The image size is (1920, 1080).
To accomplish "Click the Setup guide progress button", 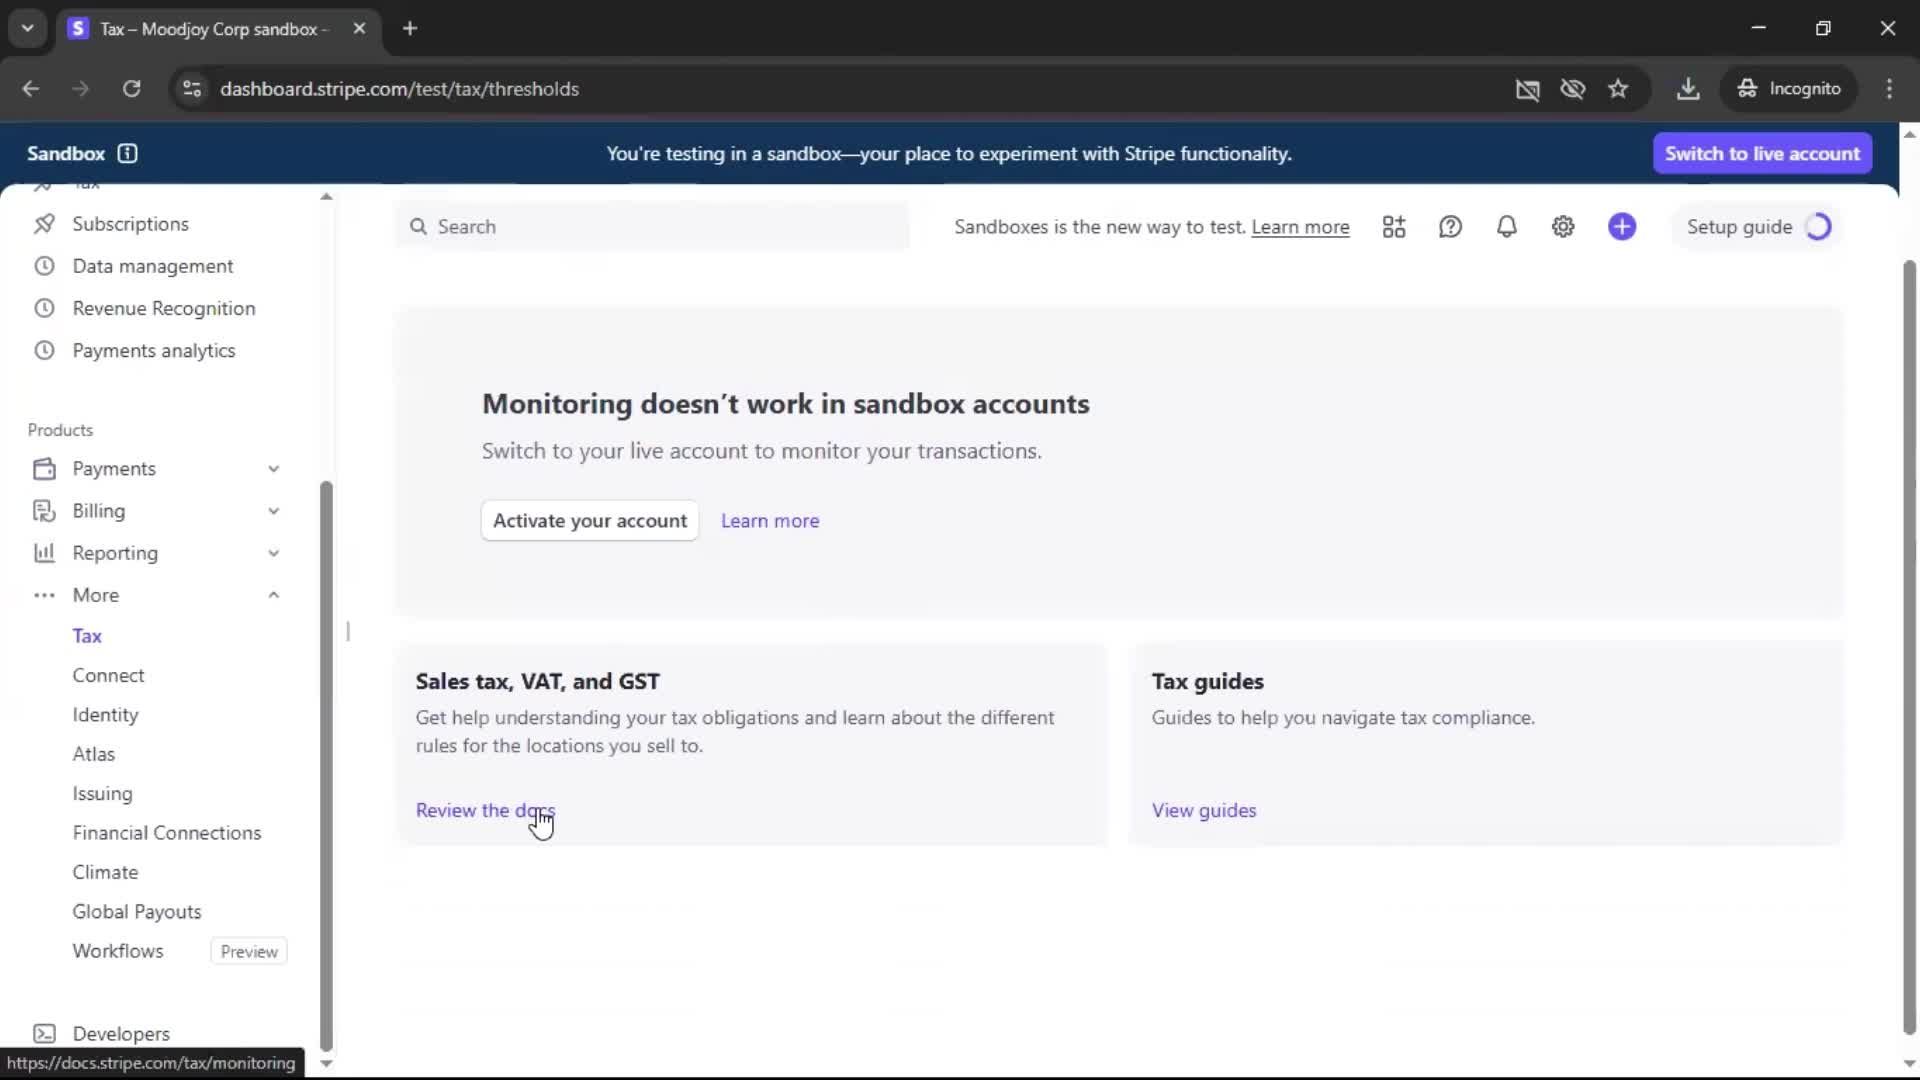I will 1757,227.
